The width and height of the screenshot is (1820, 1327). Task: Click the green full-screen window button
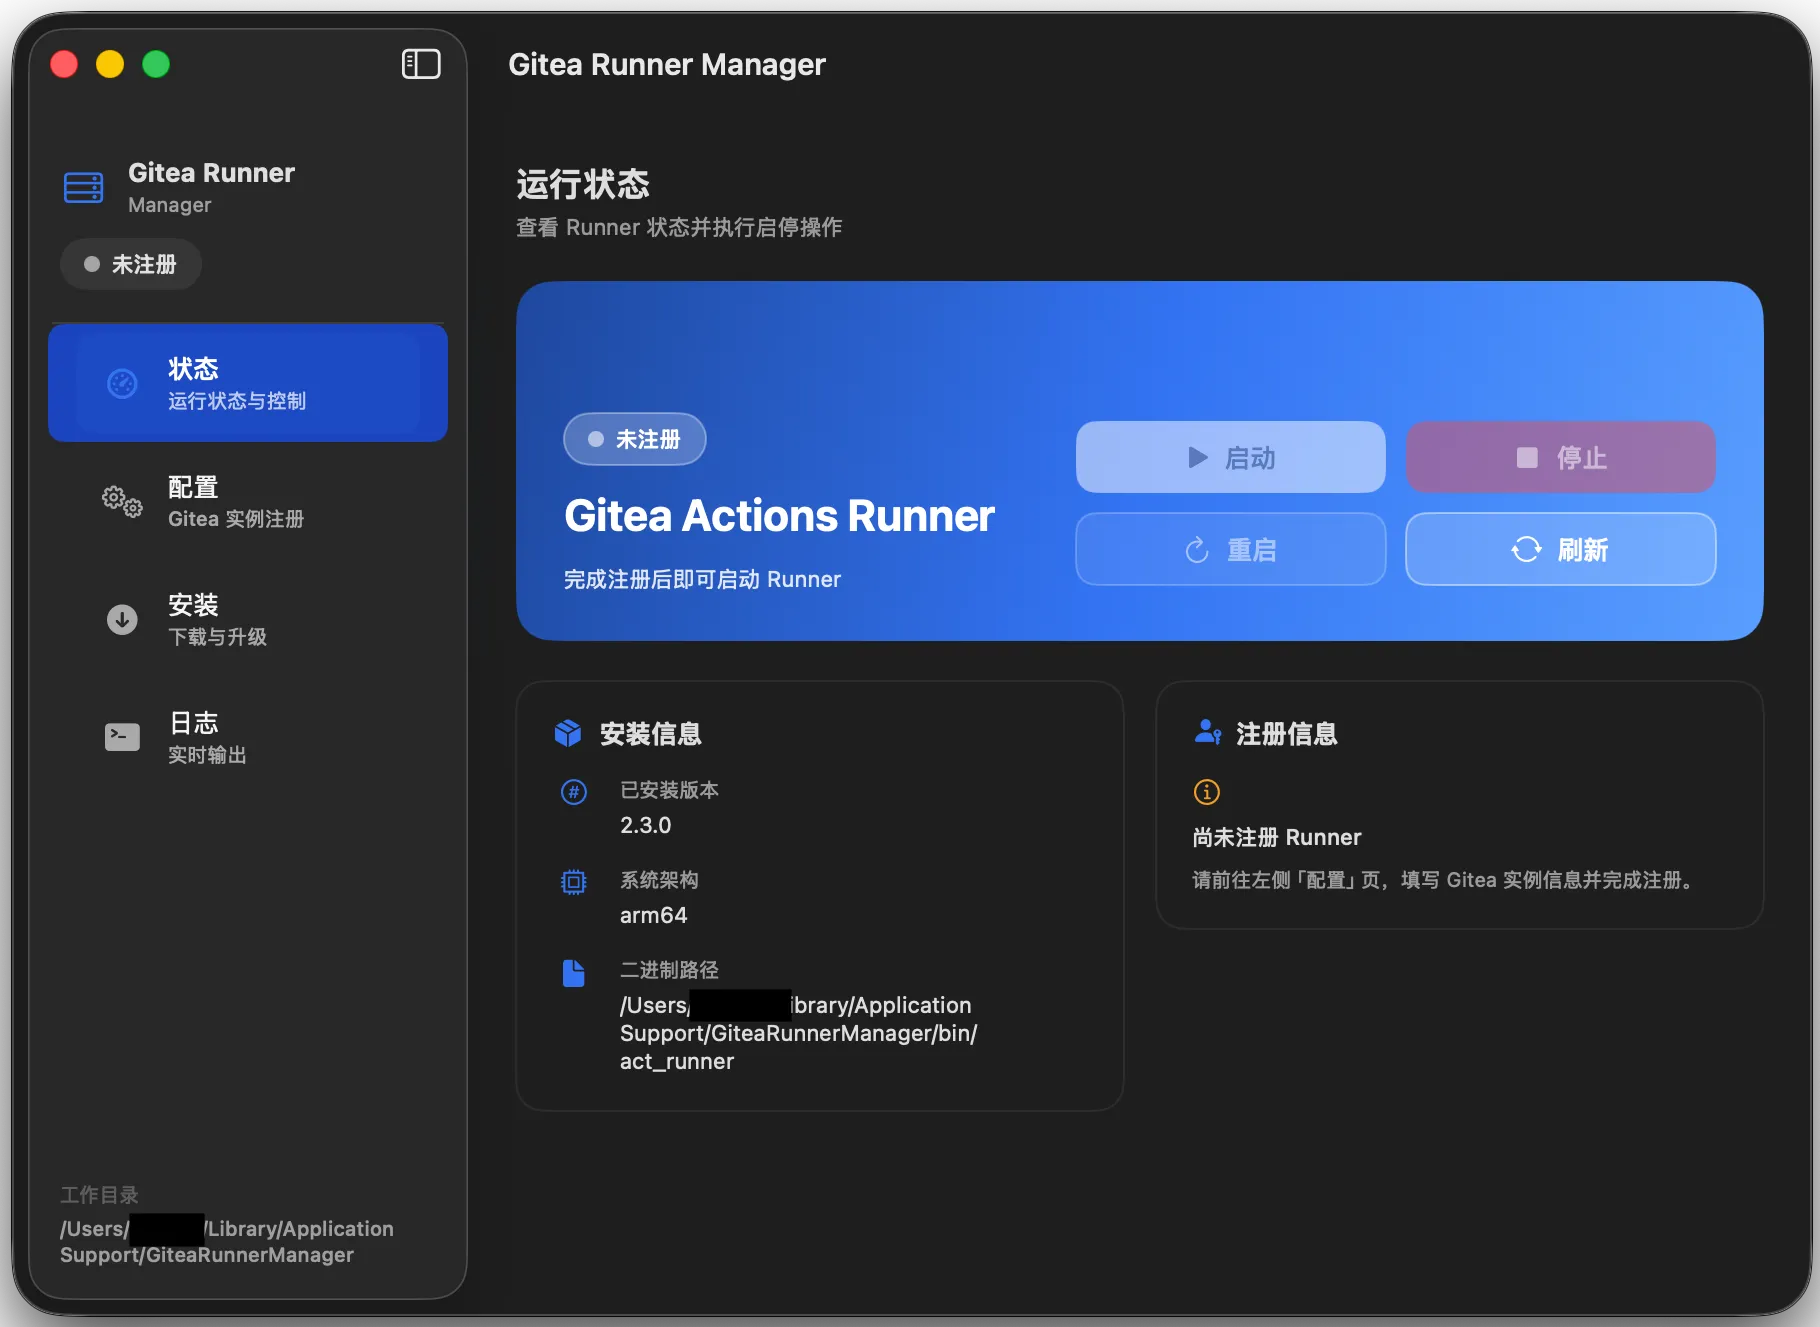pos(156,64)
